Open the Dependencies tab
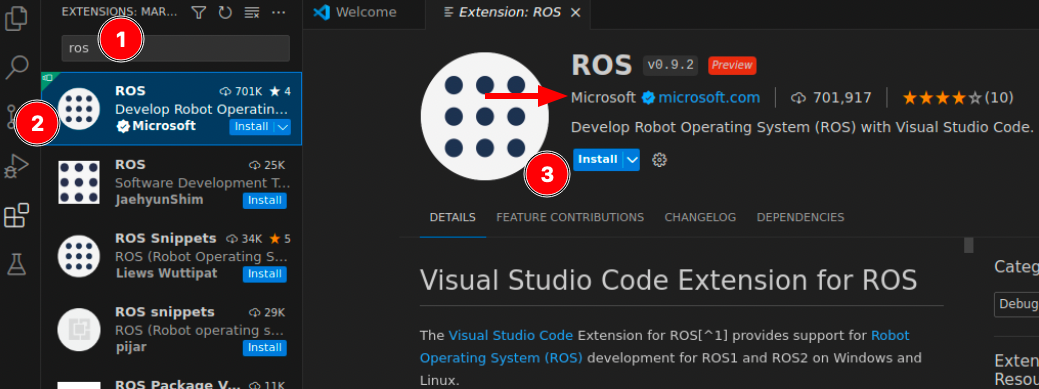Viewport: 1039px width, 389px height. 800,217
